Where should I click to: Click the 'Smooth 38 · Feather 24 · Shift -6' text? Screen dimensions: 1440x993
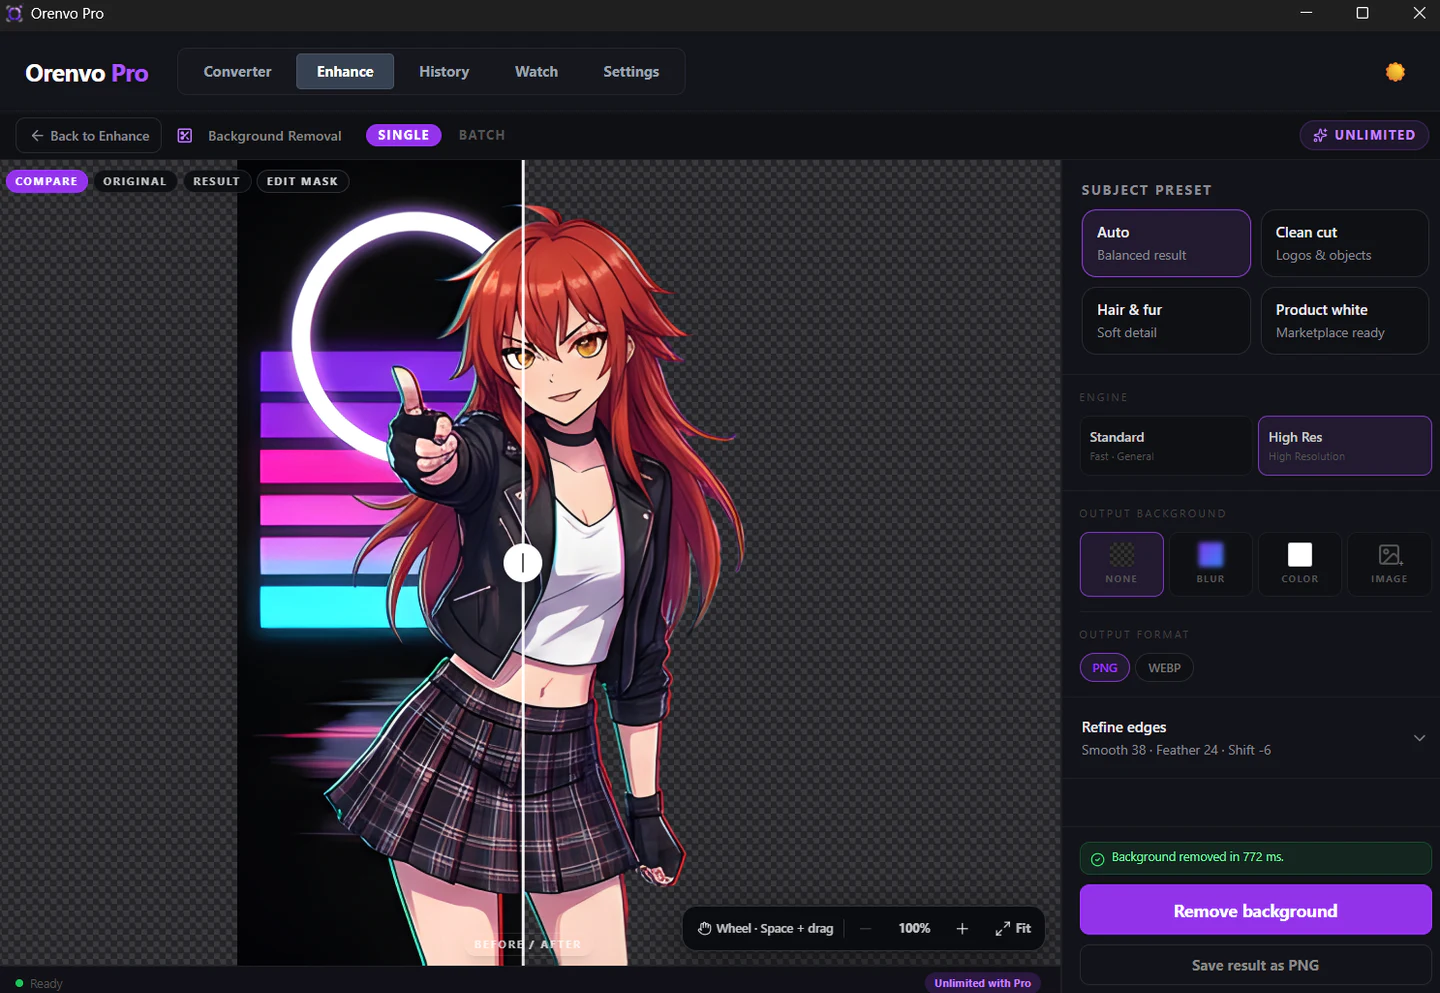point(1176,750)
